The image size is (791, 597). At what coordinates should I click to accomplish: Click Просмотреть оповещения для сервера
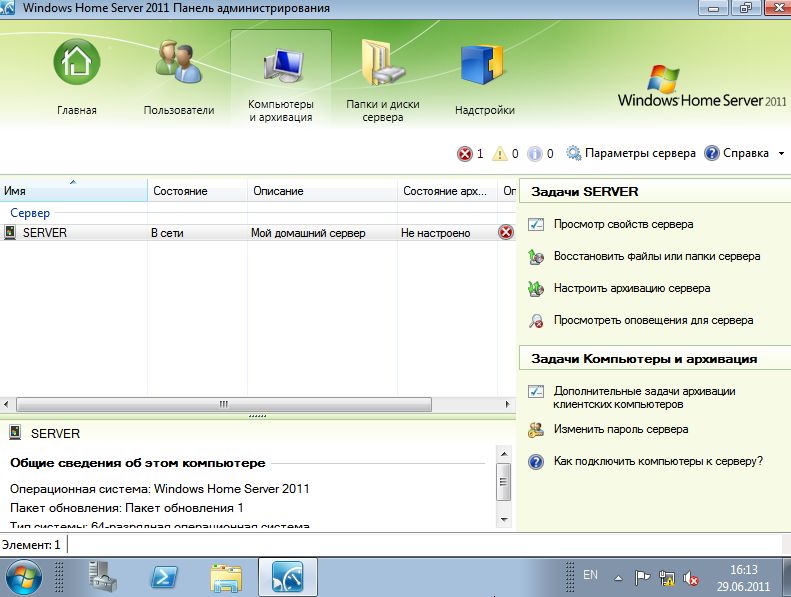[653, 320]
